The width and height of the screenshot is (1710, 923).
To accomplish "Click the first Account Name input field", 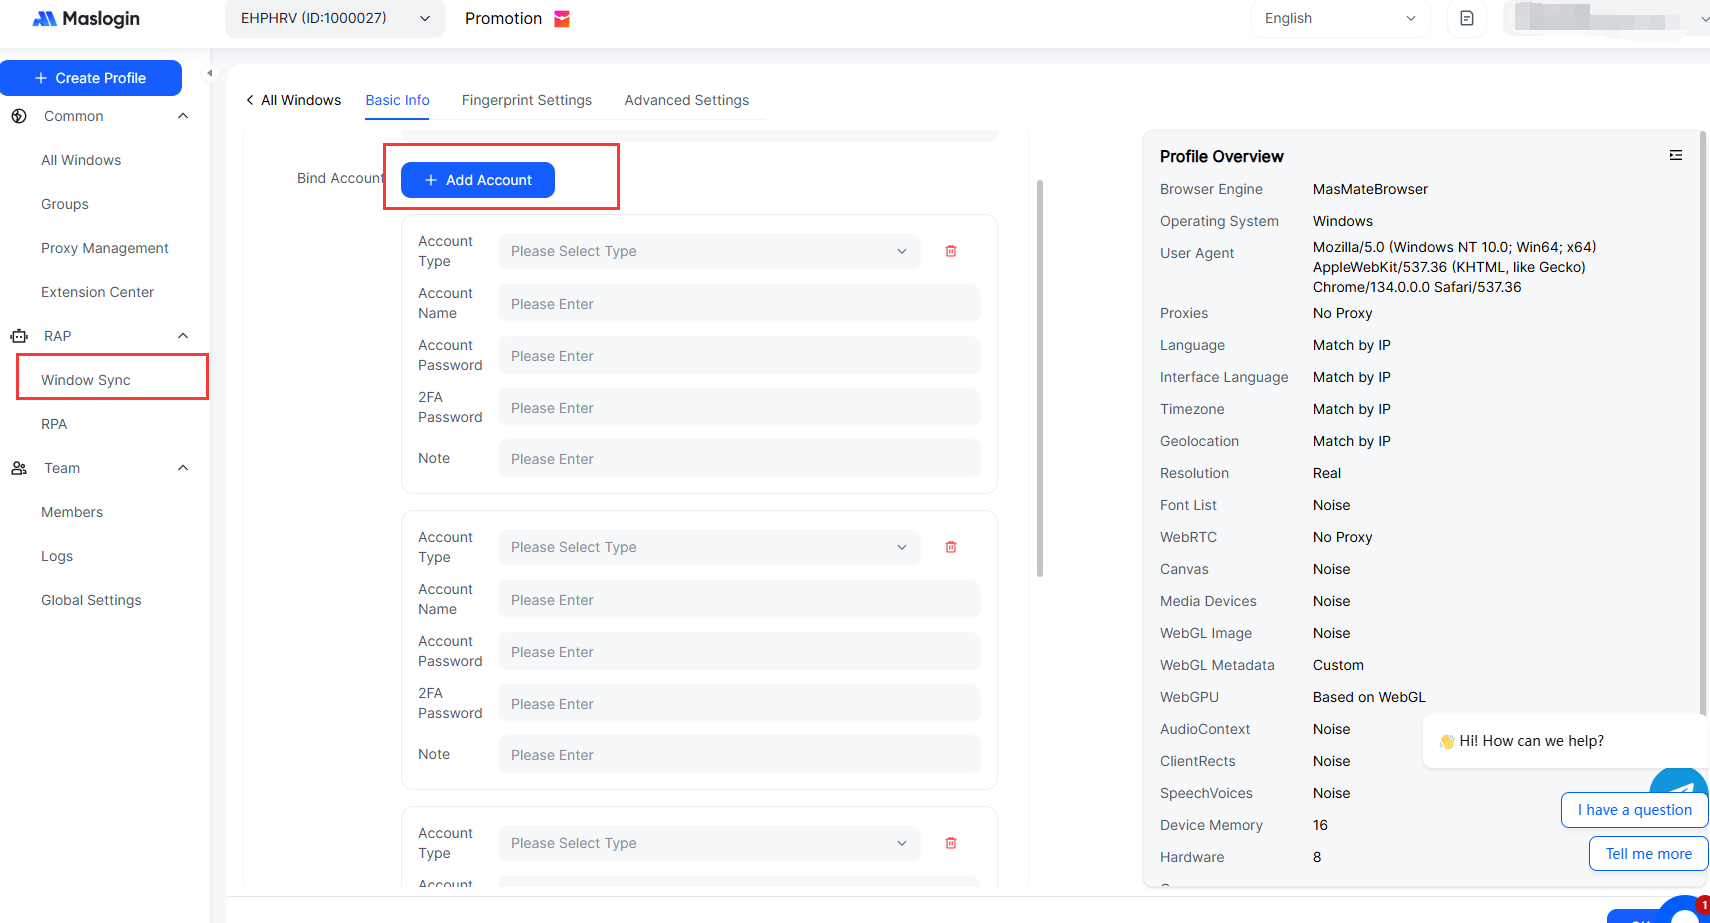I will (738, 304).
